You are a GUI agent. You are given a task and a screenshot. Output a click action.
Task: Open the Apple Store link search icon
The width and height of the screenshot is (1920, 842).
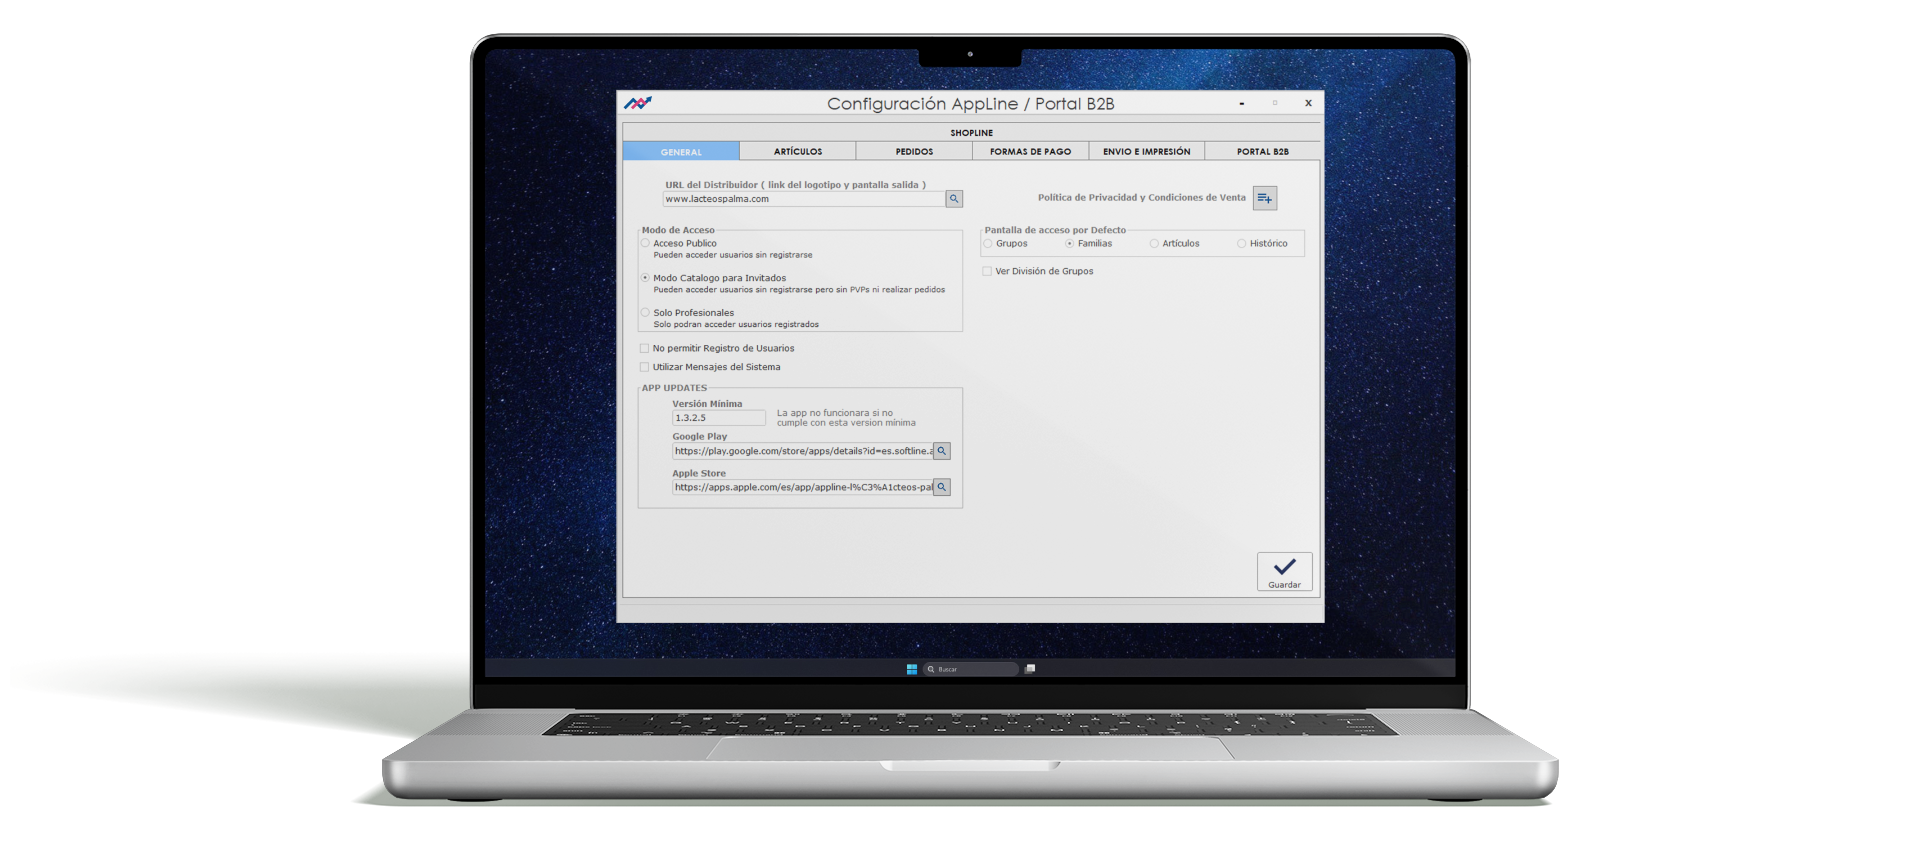point(942,487)
